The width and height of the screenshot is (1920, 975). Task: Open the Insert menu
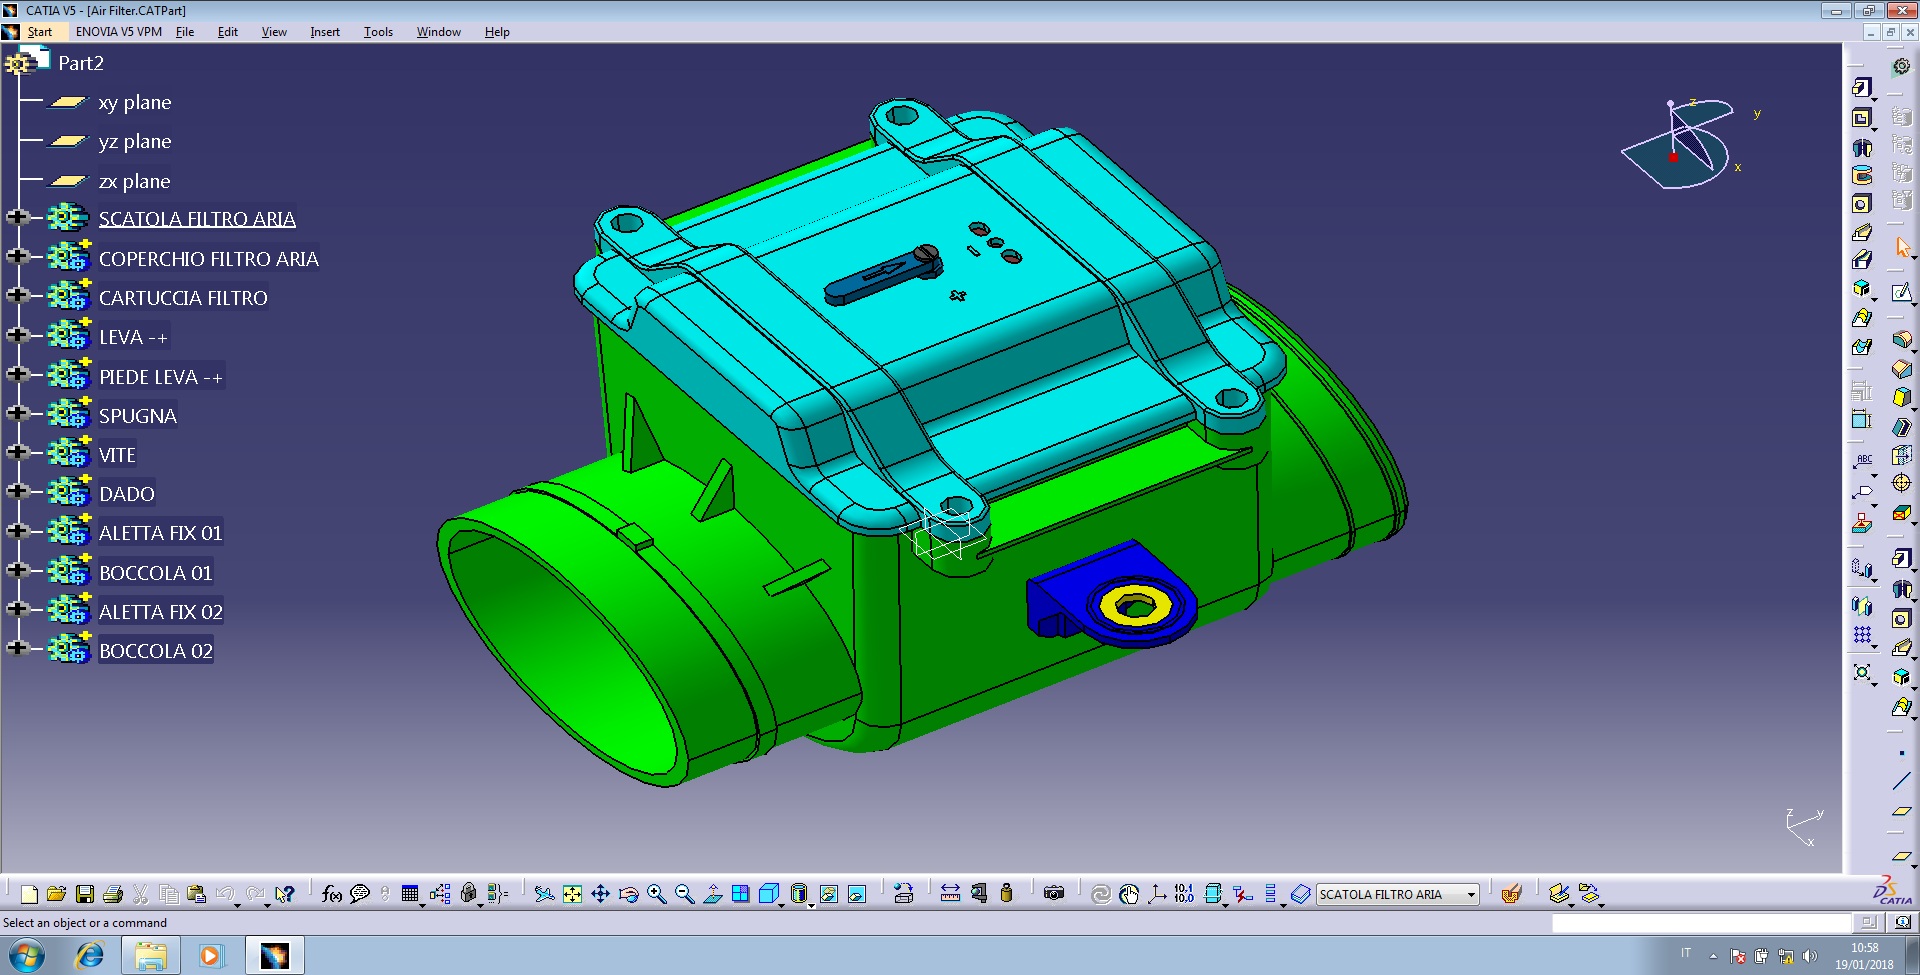point(325,32)
